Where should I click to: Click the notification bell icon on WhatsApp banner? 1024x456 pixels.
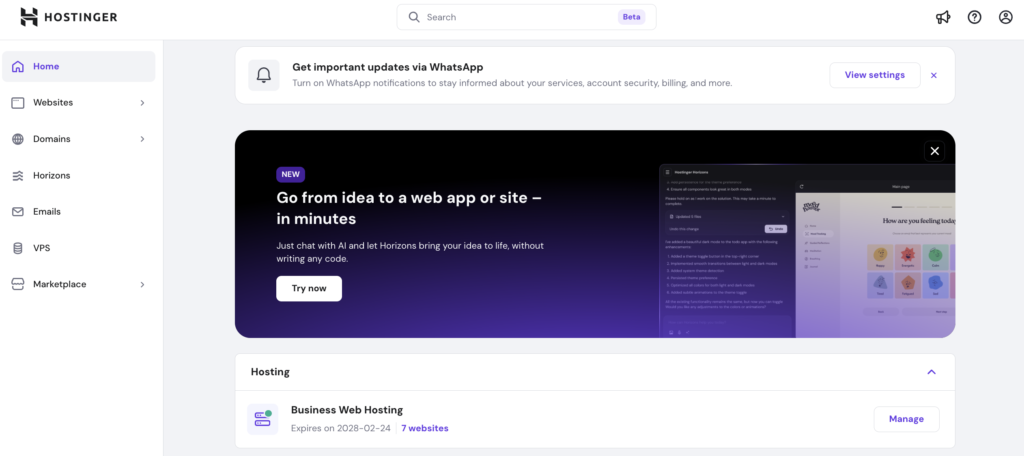(x=264, y=76)
